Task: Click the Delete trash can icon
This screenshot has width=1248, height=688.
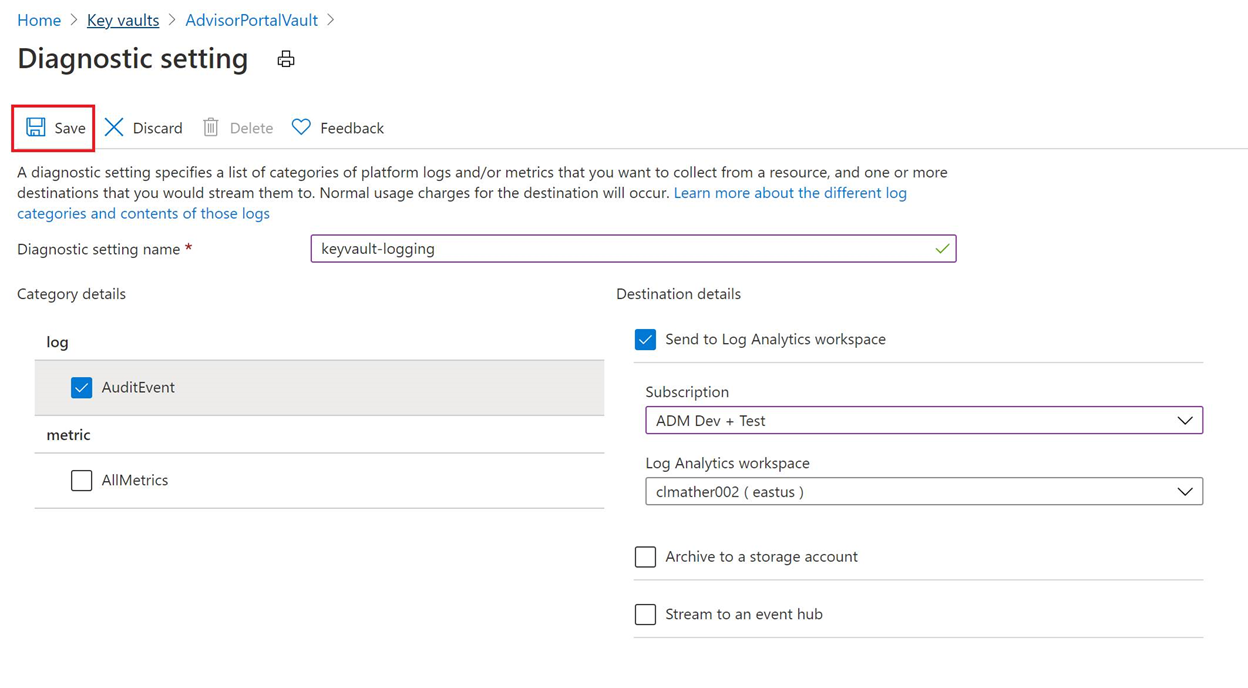Action: click(x=211, y=127)
